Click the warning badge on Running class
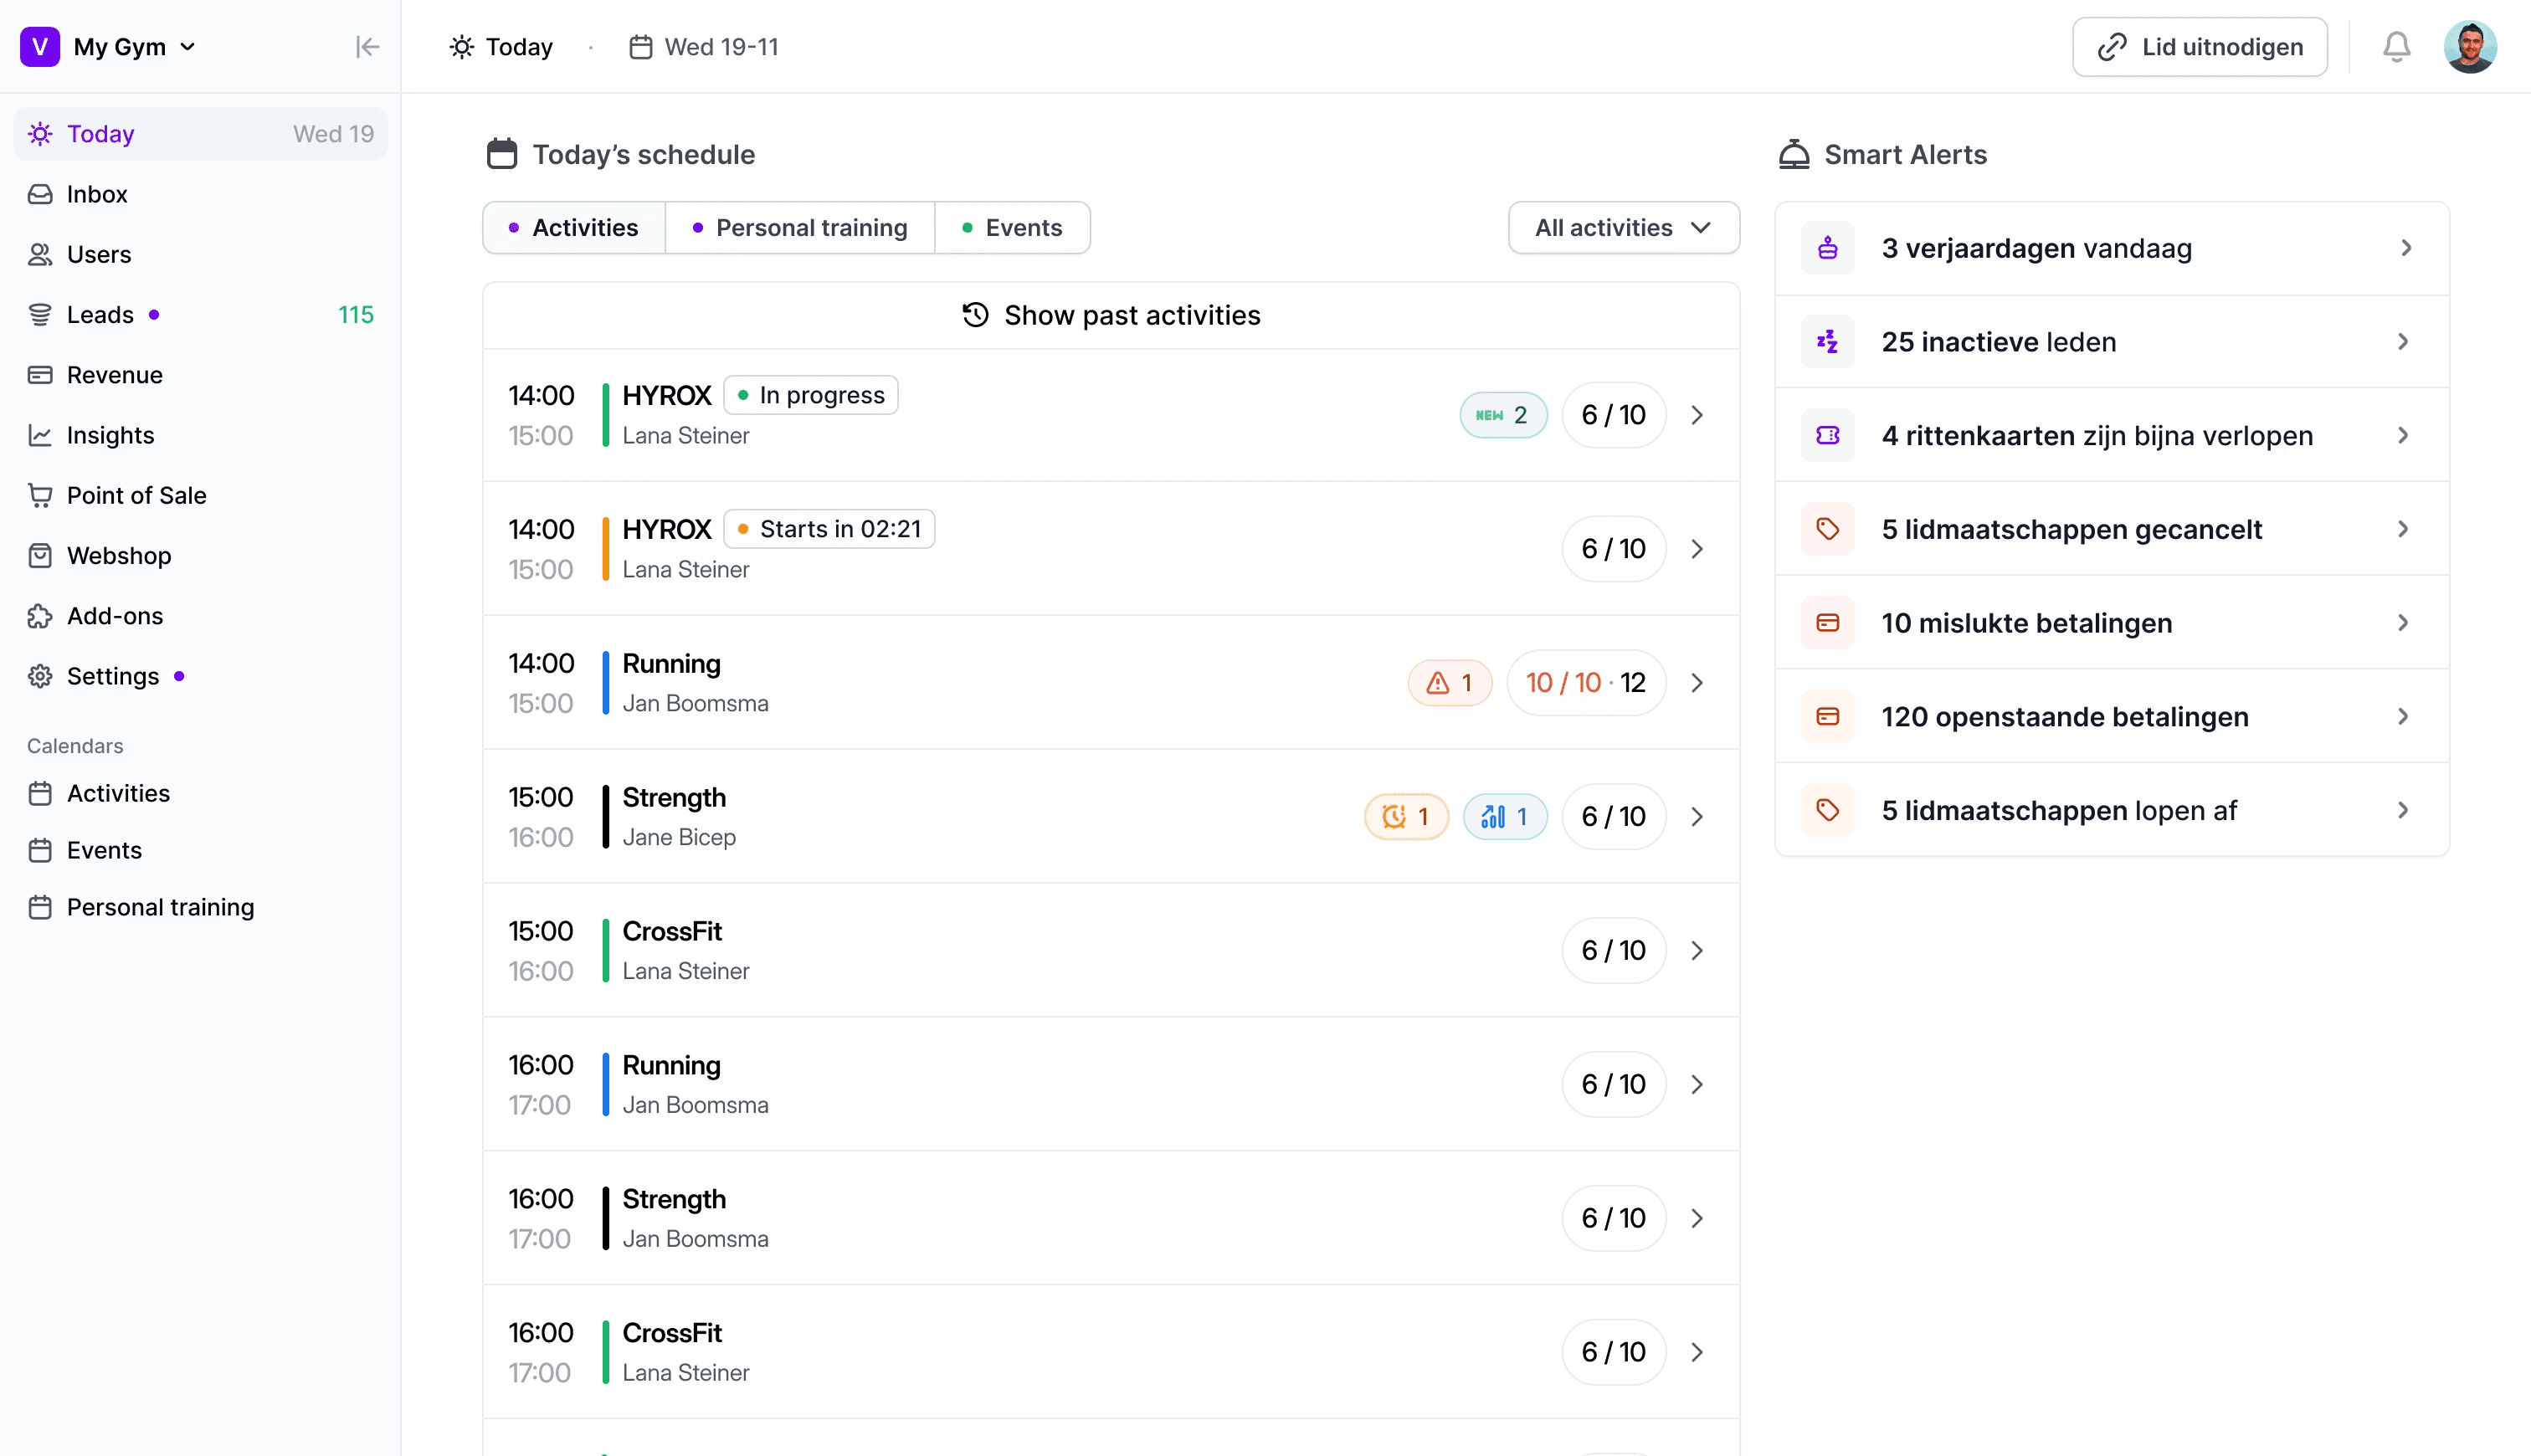The width and height of the screenshot is (2531, 1456). click(1449, 683)
